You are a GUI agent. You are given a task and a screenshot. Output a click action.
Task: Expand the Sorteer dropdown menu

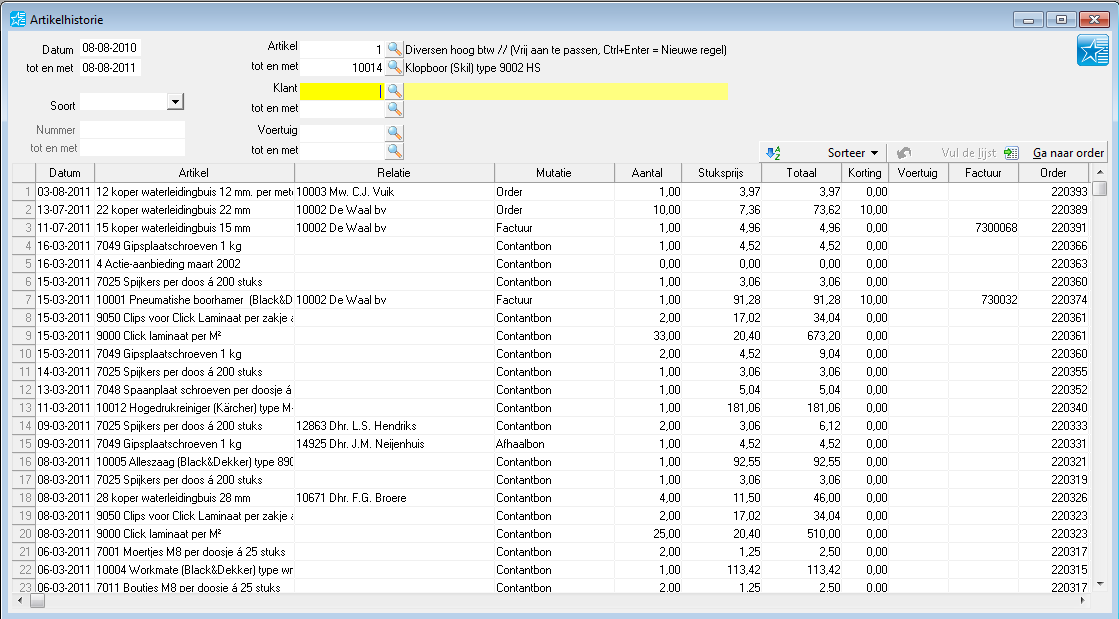click(x=874, y=153)
